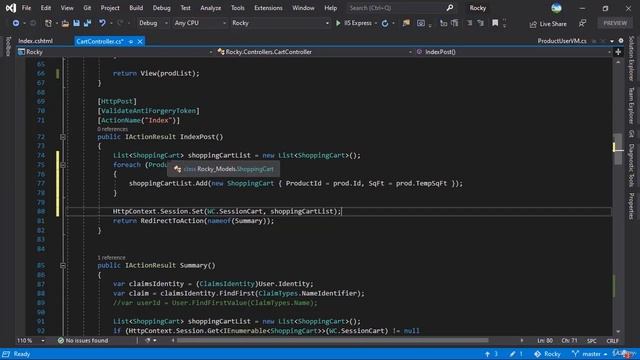Click the screenshot/camera toolbar icon

click(421, 23)
